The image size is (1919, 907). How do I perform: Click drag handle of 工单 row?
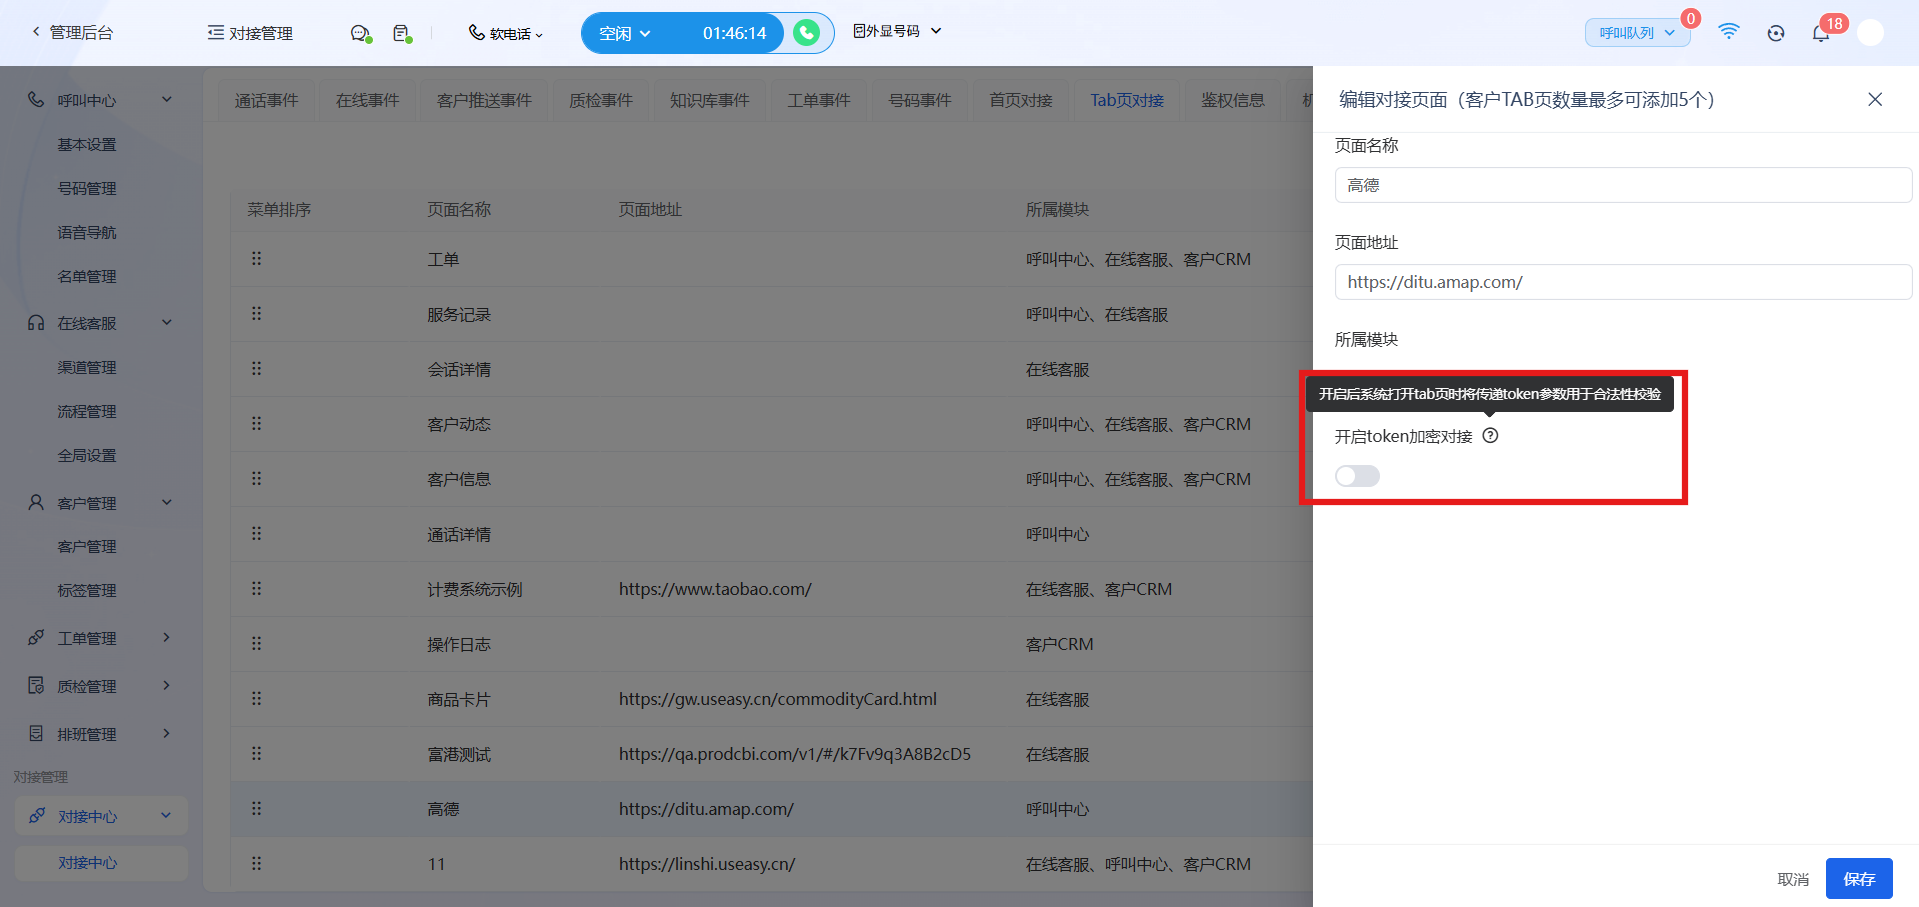(x=257, y=259)
